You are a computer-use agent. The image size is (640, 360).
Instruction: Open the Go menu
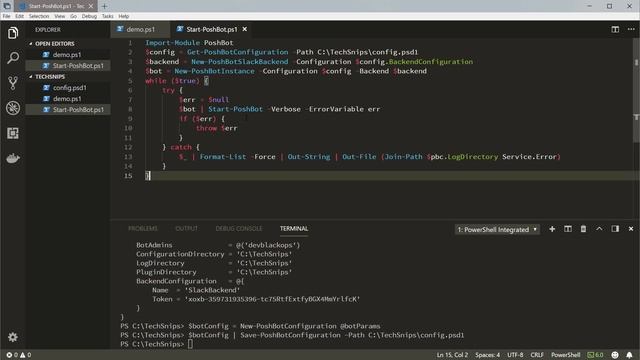coord(73,16)
